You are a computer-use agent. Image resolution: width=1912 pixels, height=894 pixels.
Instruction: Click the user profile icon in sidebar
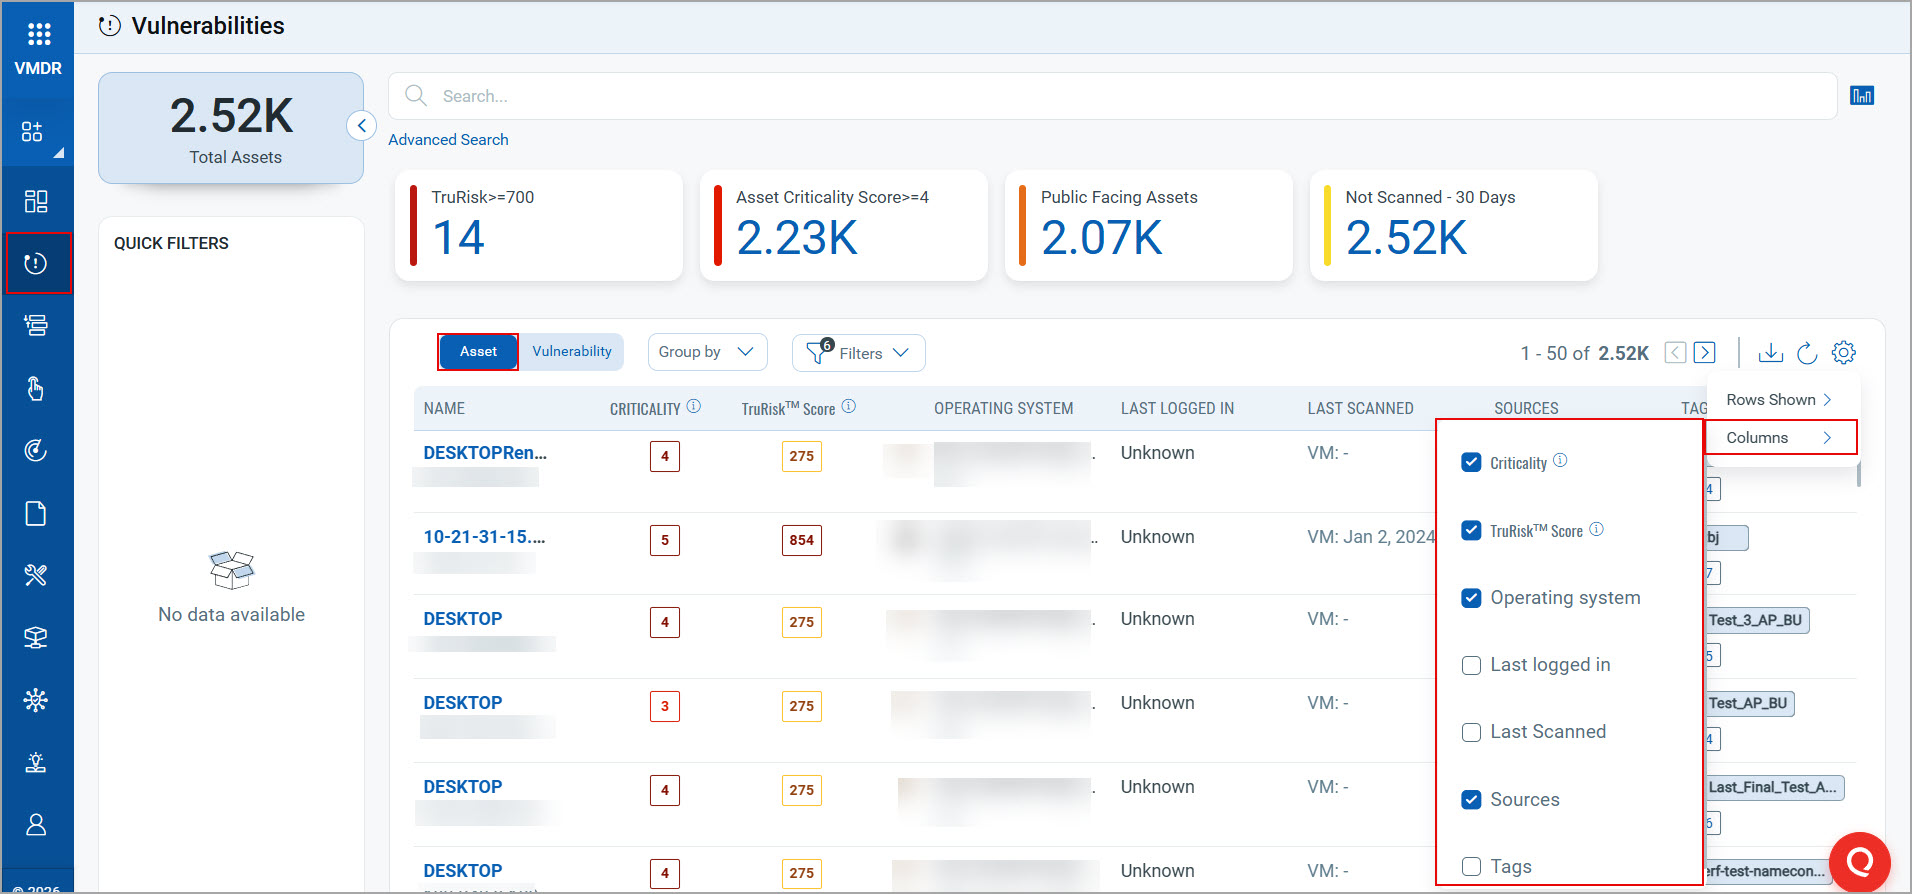[x=36, y=825]
